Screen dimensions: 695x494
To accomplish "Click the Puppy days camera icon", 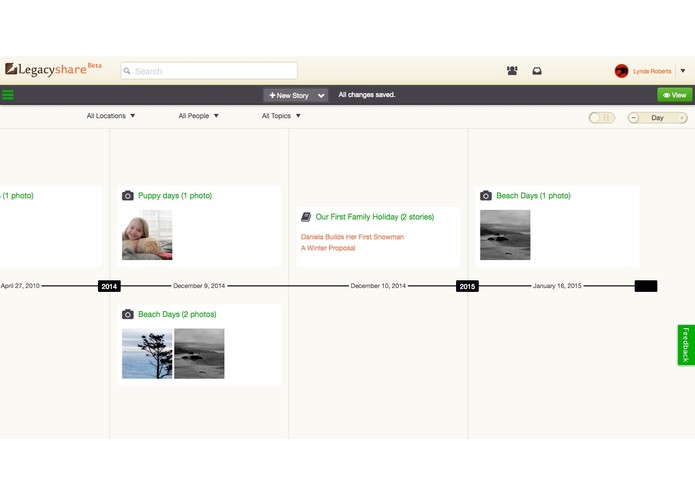I will pos(128,195).
